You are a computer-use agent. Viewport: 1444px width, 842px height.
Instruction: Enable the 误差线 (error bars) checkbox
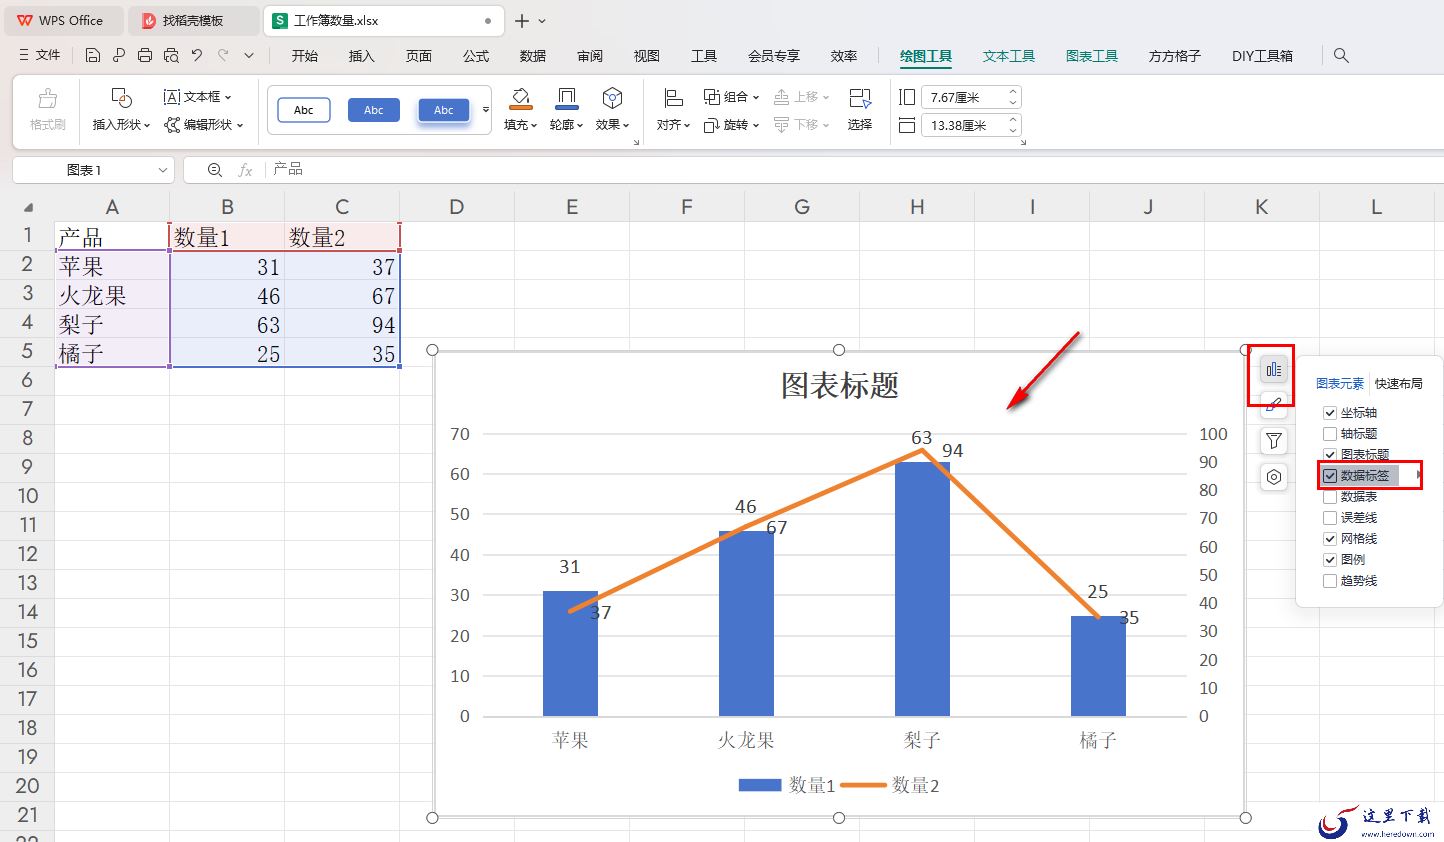(1330, 518)
